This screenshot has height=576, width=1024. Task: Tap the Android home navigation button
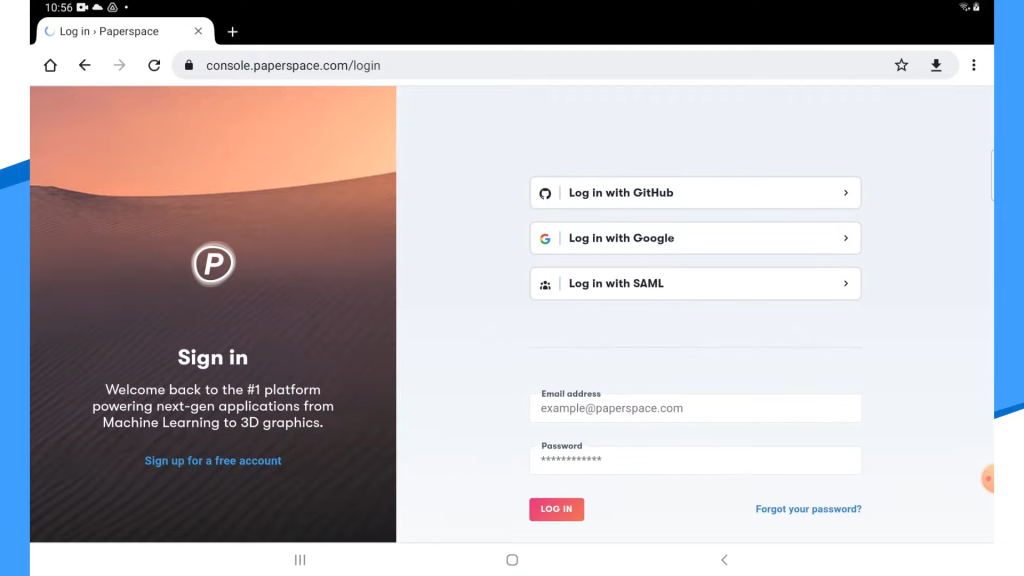click(x=512, y=560)
